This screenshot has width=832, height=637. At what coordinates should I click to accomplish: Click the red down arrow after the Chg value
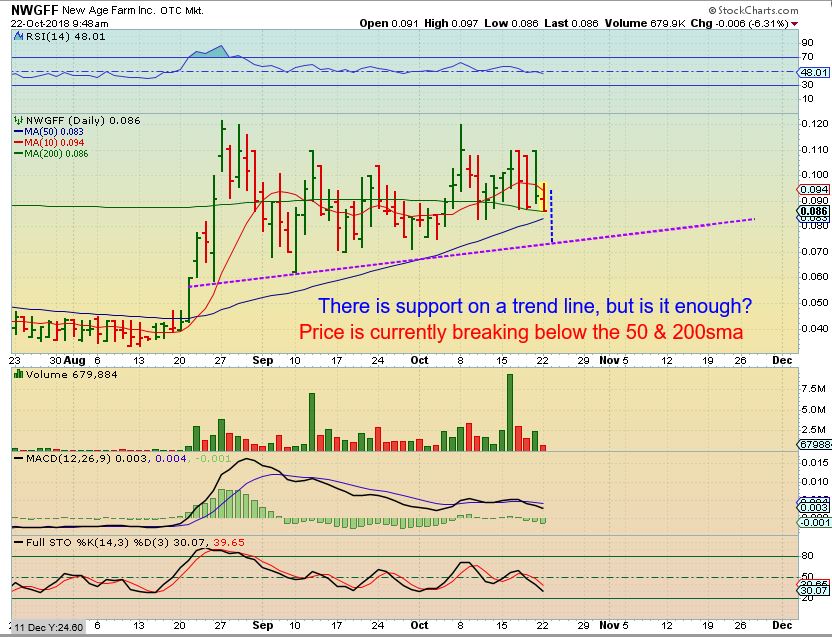pyautogui.click(x=794, y=24)
